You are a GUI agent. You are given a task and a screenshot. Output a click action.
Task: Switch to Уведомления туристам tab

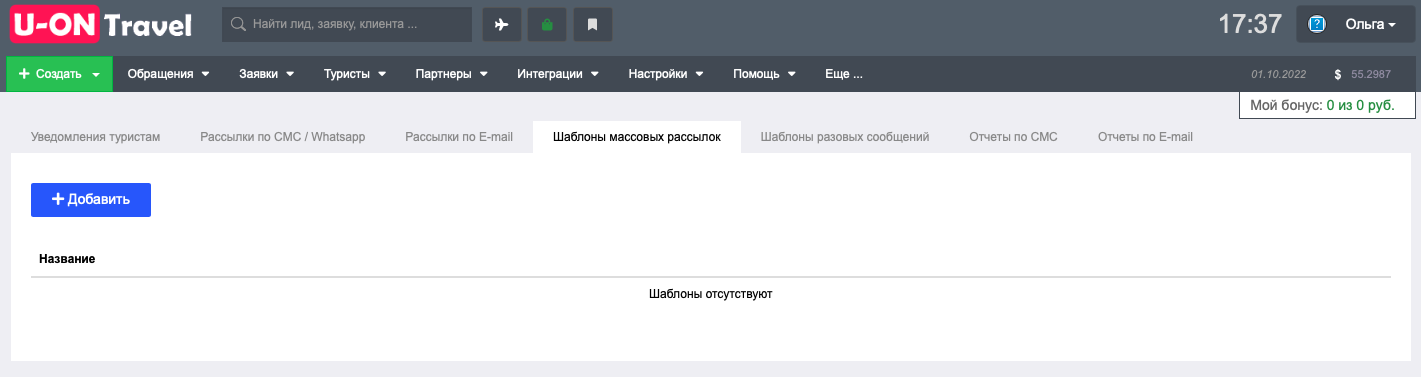click(95, 137)
